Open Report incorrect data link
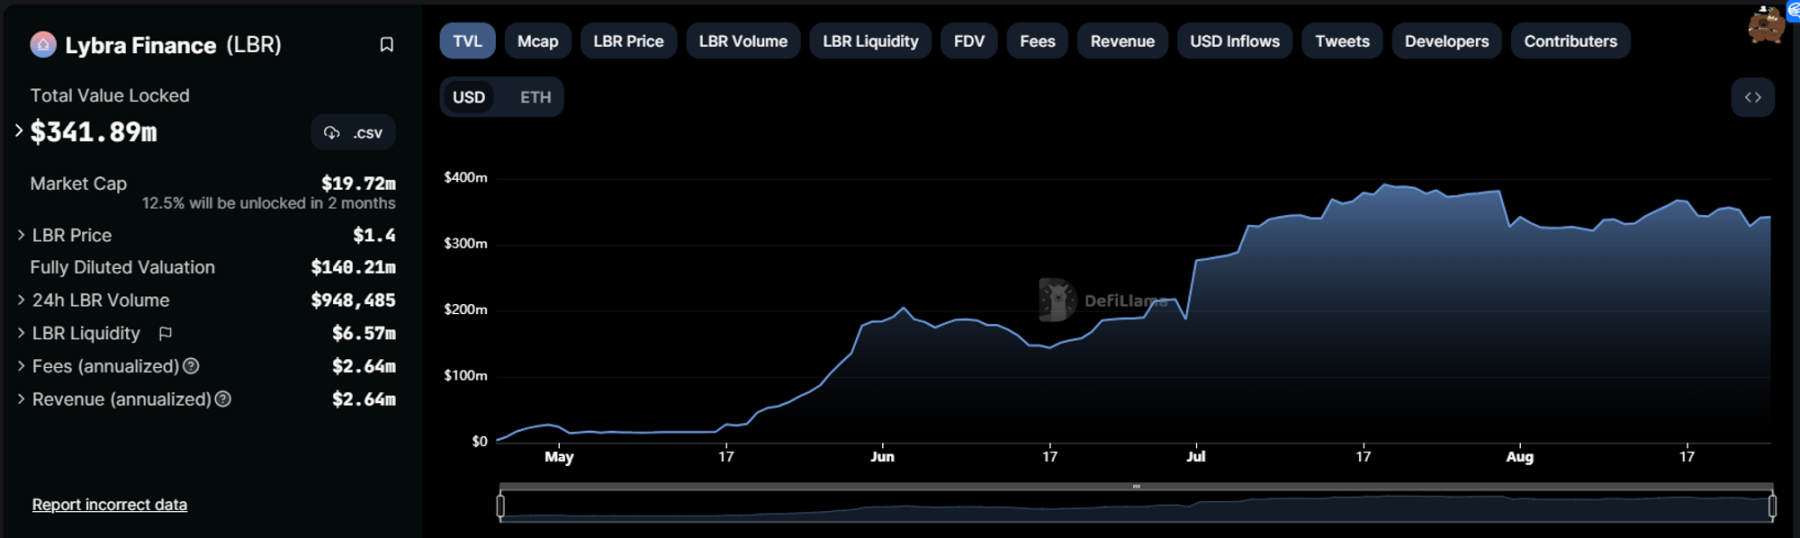The image size is (1800, 538). [109, 505]
